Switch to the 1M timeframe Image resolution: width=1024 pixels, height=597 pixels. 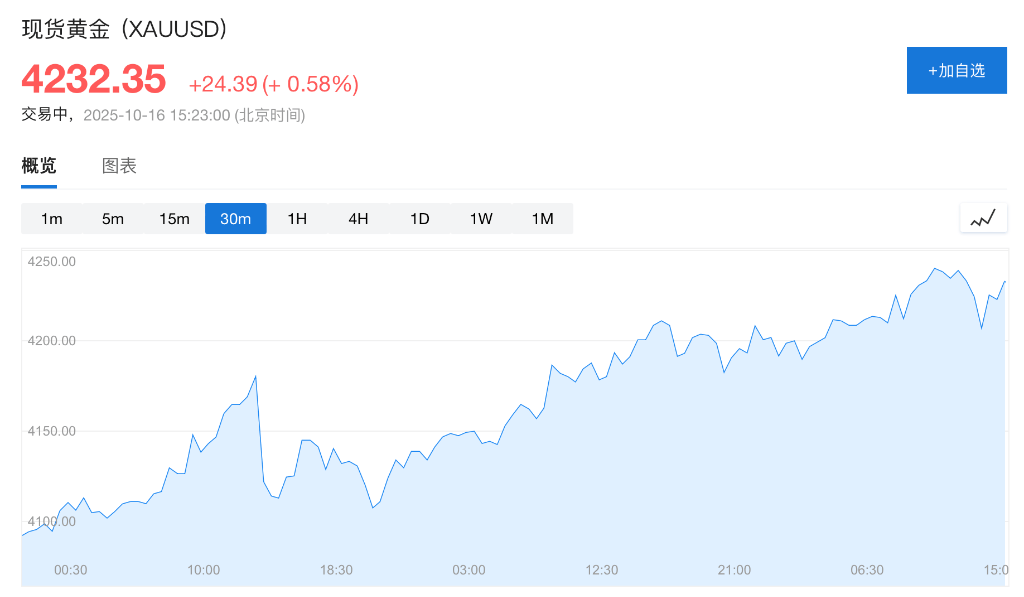click(x=542, y=218)
